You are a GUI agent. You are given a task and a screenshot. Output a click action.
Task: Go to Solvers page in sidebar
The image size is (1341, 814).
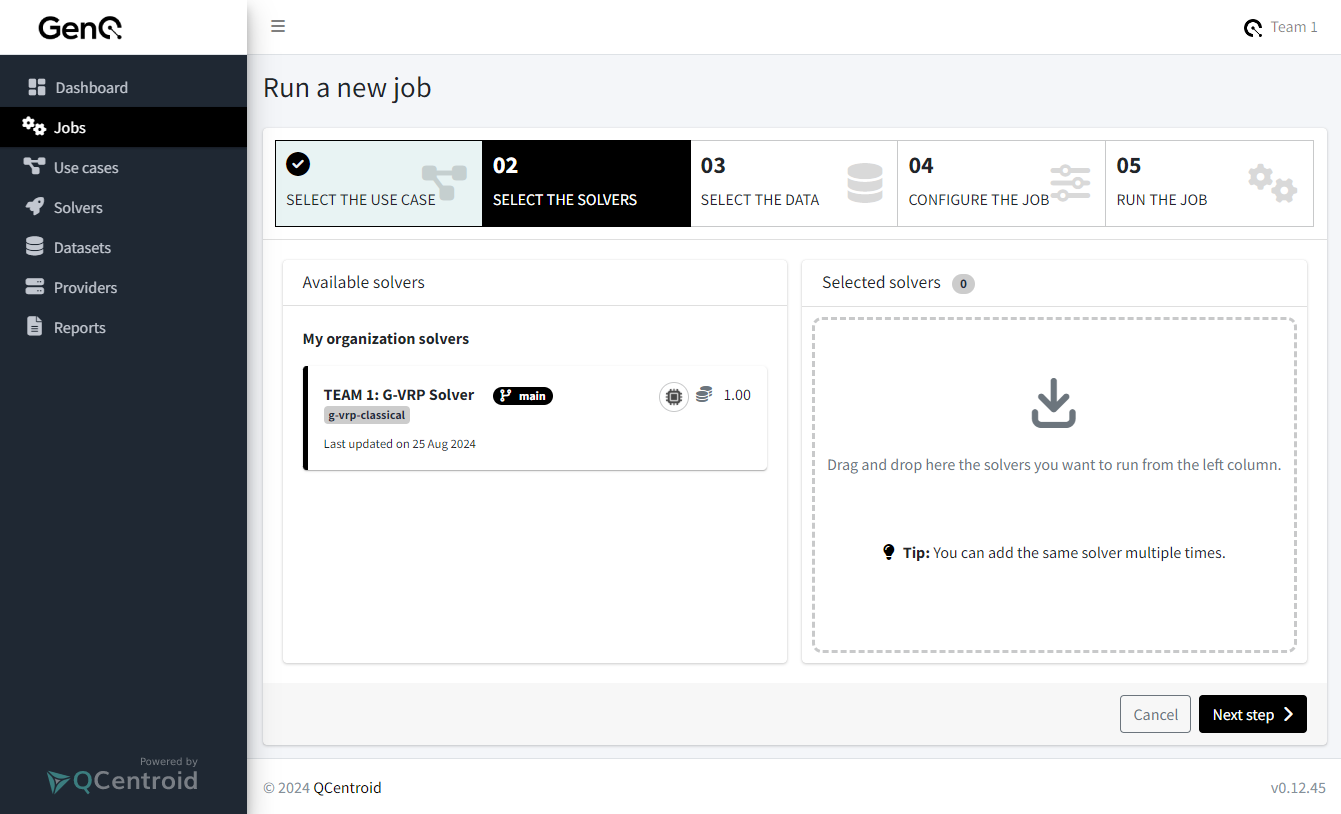pos(123,207)
